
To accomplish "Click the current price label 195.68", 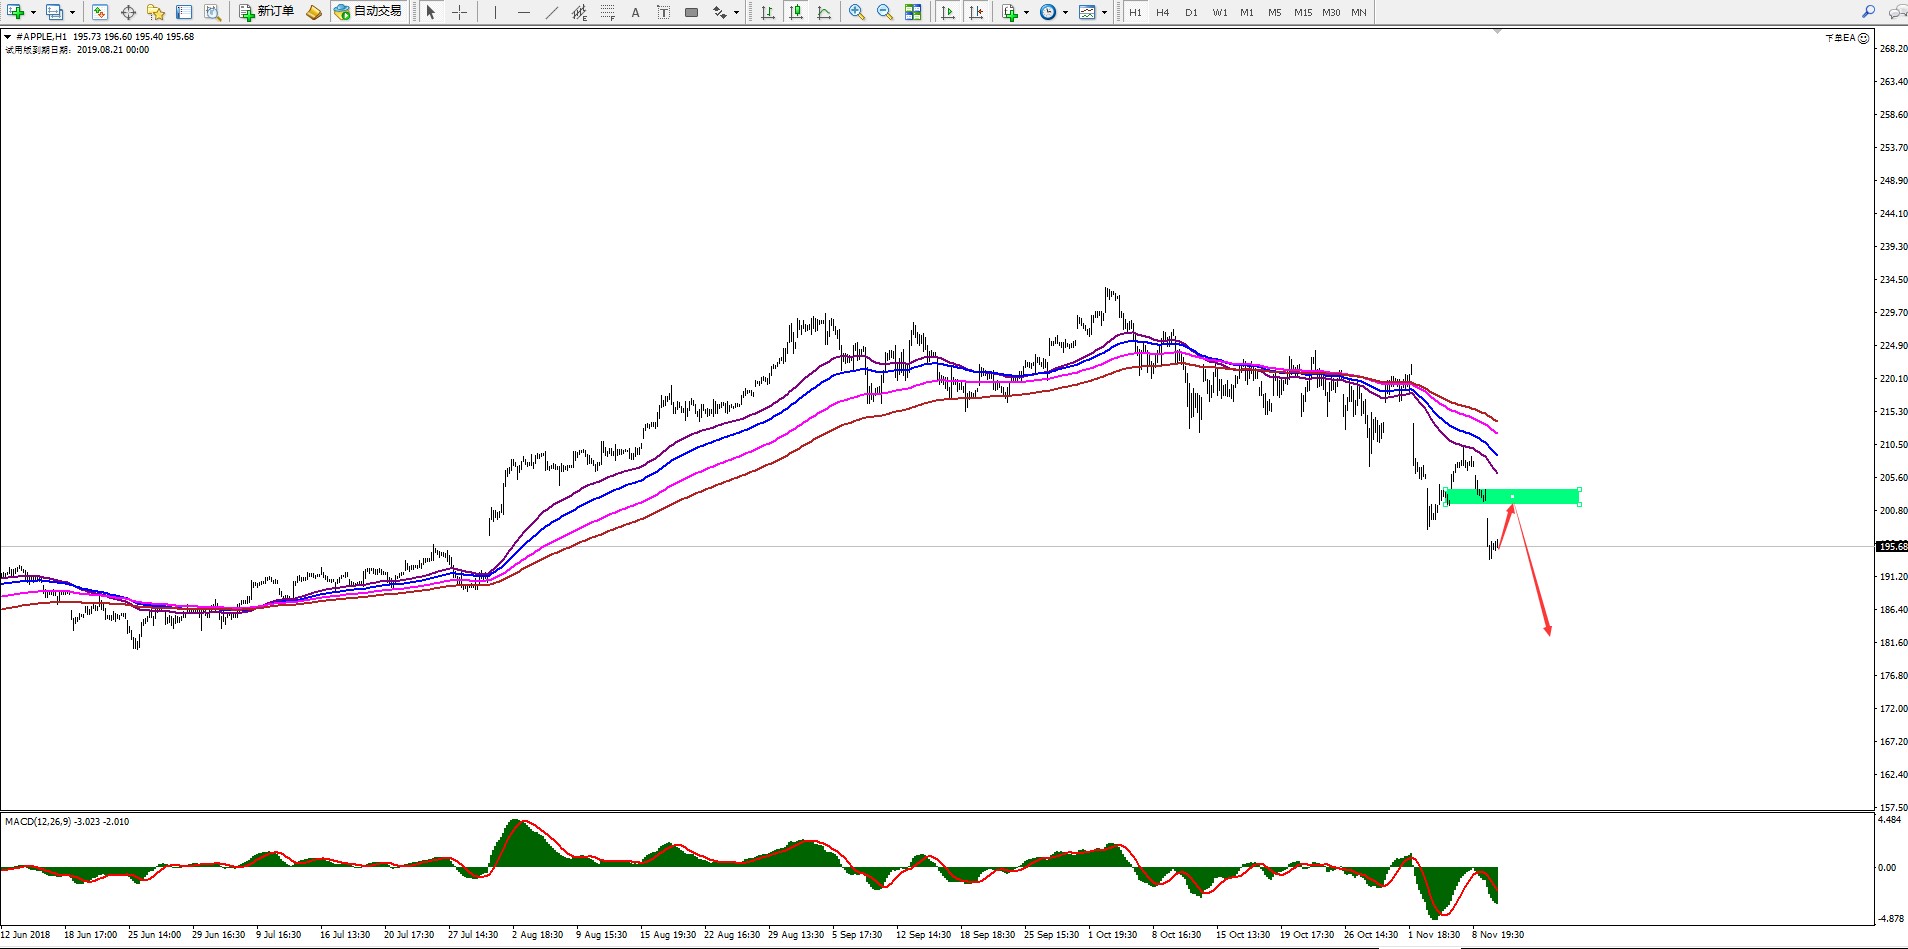I will [1892, 546].
